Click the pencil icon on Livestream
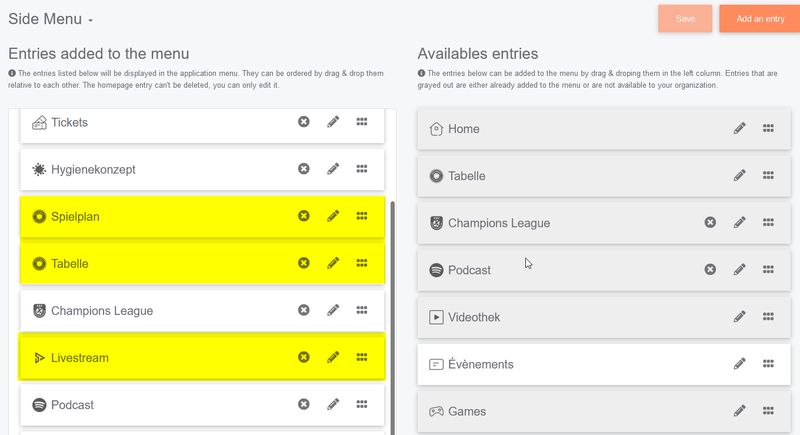The width and height of the screenshot is (800, 435). click(333, 357)
